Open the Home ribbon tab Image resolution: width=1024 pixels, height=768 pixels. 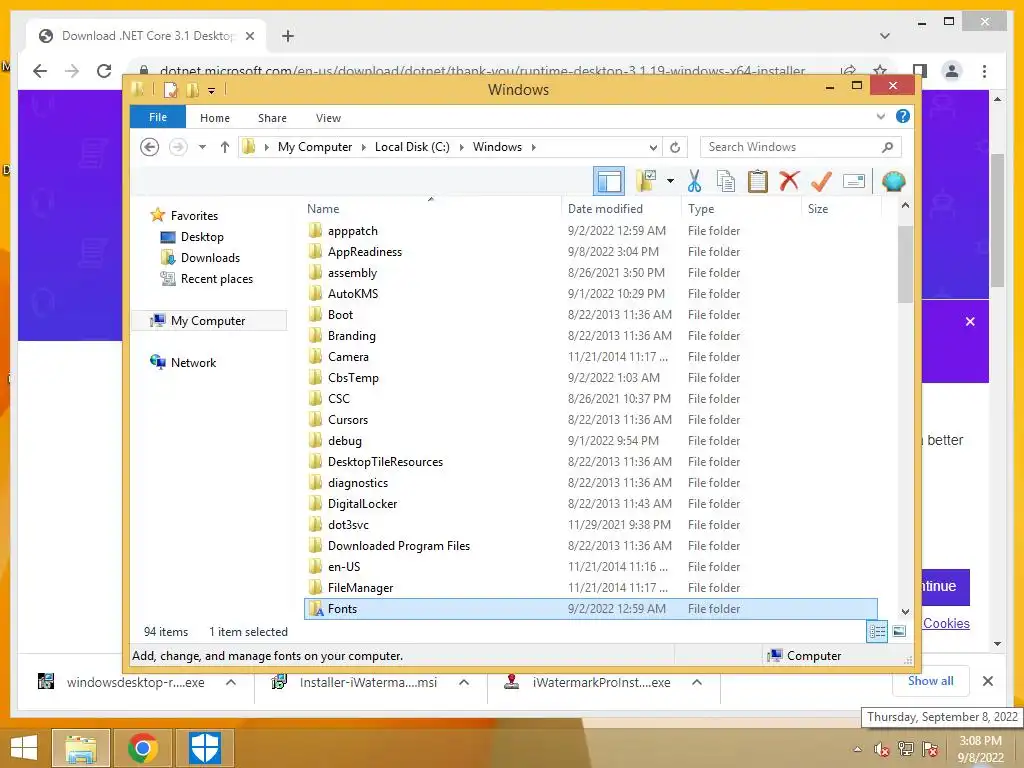click(x=215, y=118)
